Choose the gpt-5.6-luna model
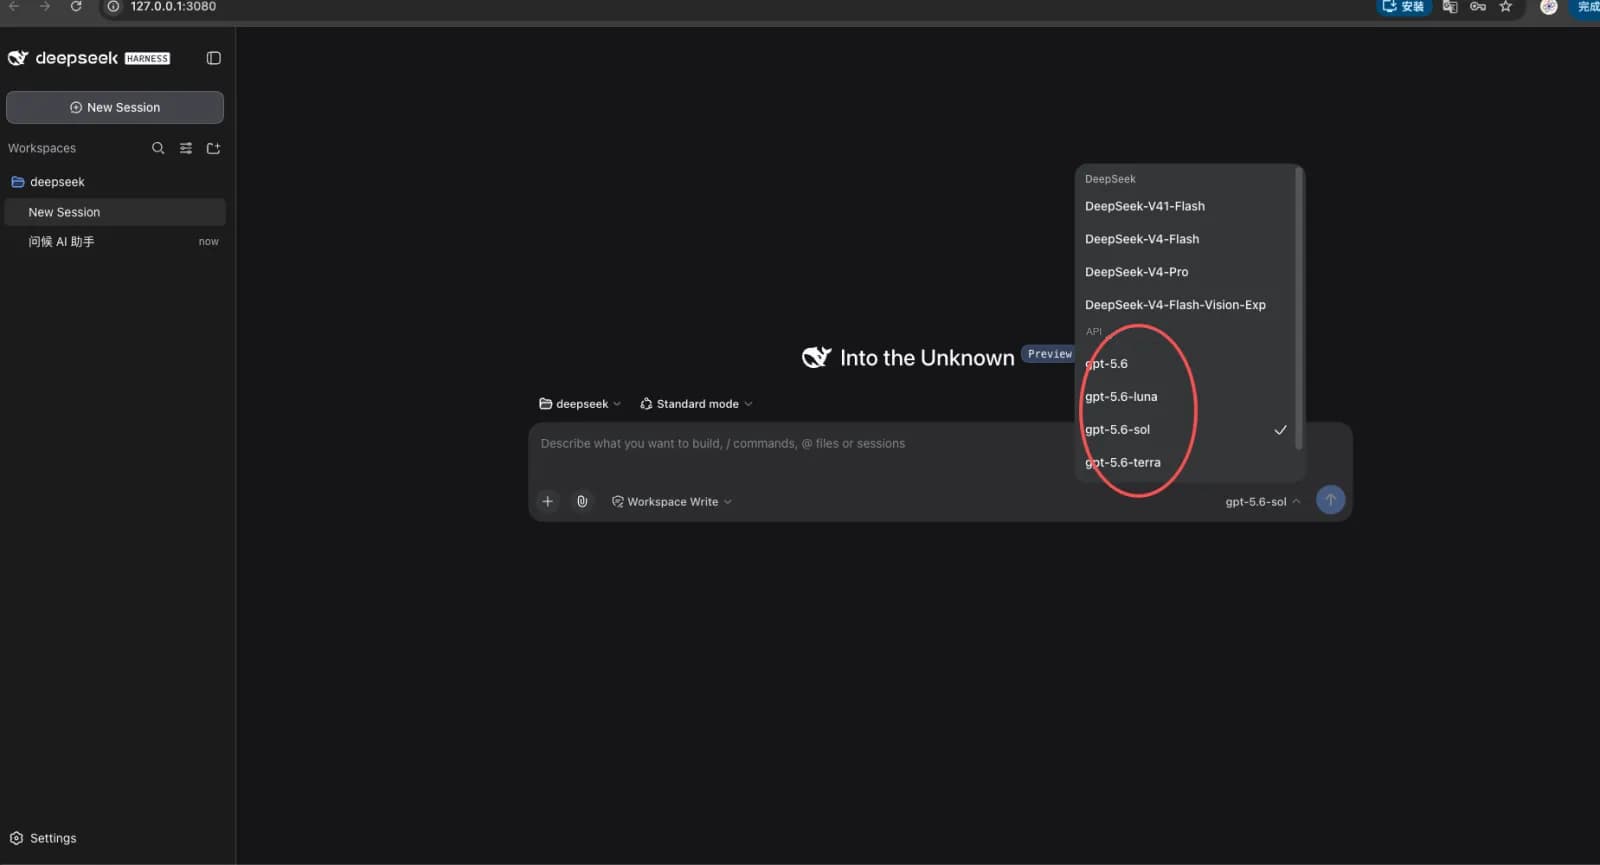Viewport: 1600px width, 865px height. pos(1187,397)
